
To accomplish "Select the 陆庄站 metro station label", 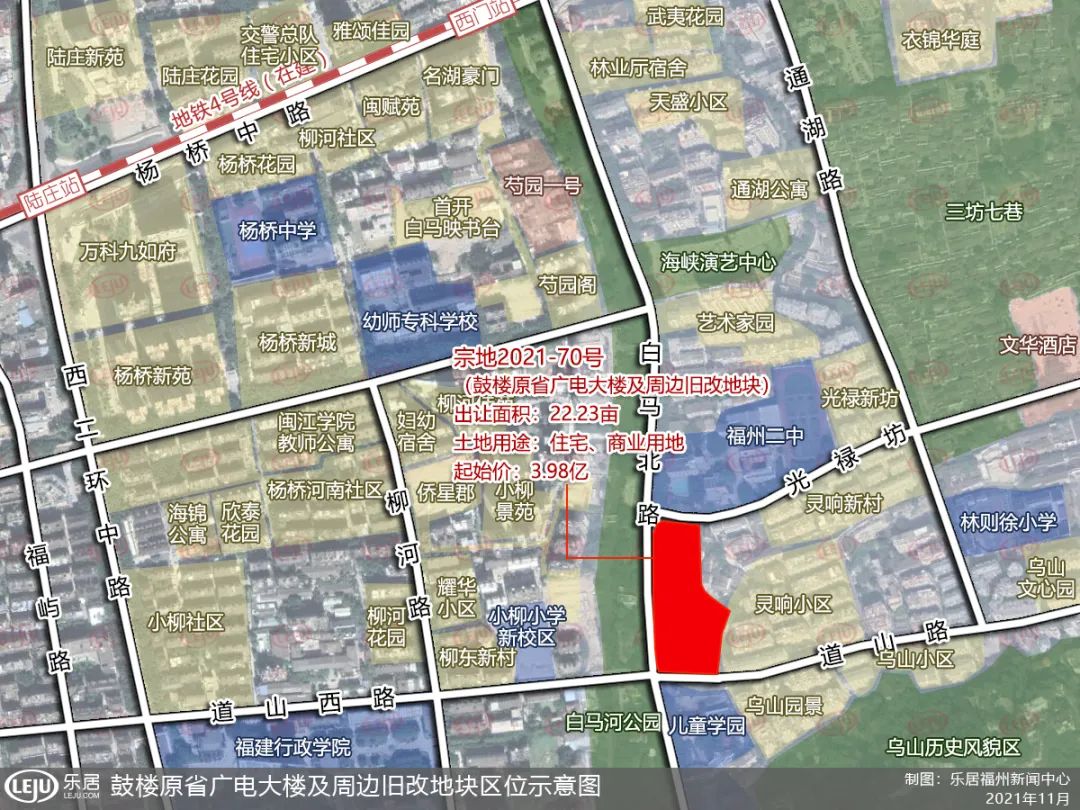I will pos(51,193).
